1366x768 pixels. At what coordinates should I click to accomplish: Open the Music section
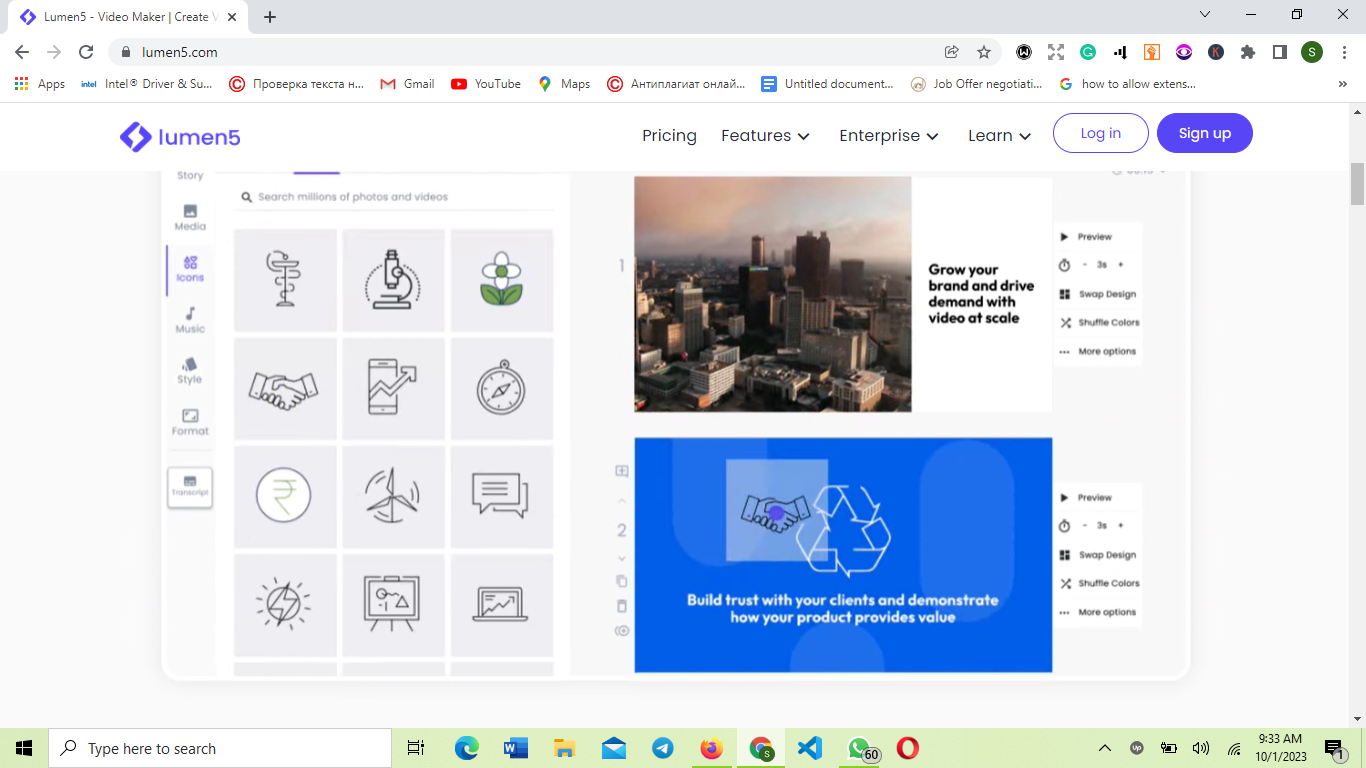coord(190,320)
